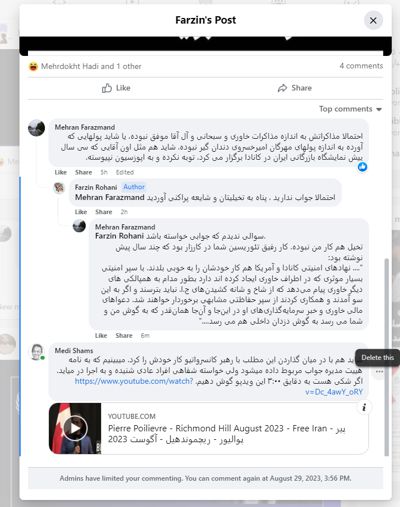
Task: Share Farzin Rohani's reply comment
Action: (104, 212)
